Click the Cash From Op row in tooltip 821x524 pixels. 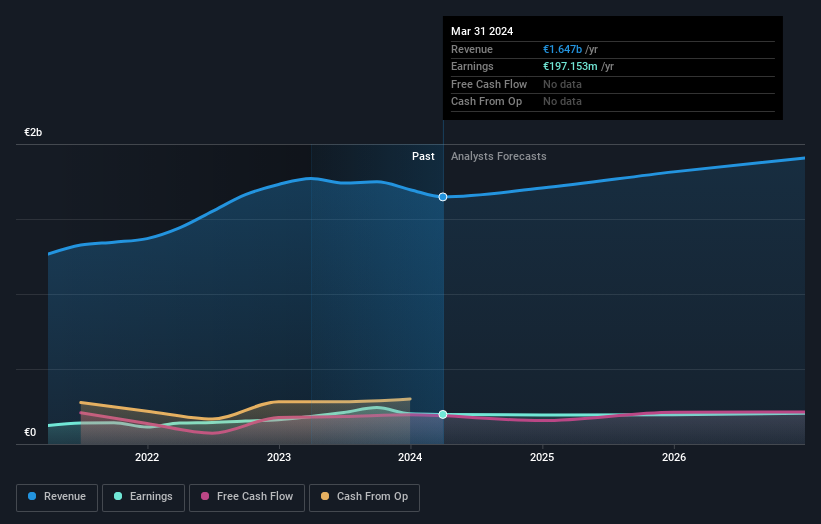tap(613, 102)
